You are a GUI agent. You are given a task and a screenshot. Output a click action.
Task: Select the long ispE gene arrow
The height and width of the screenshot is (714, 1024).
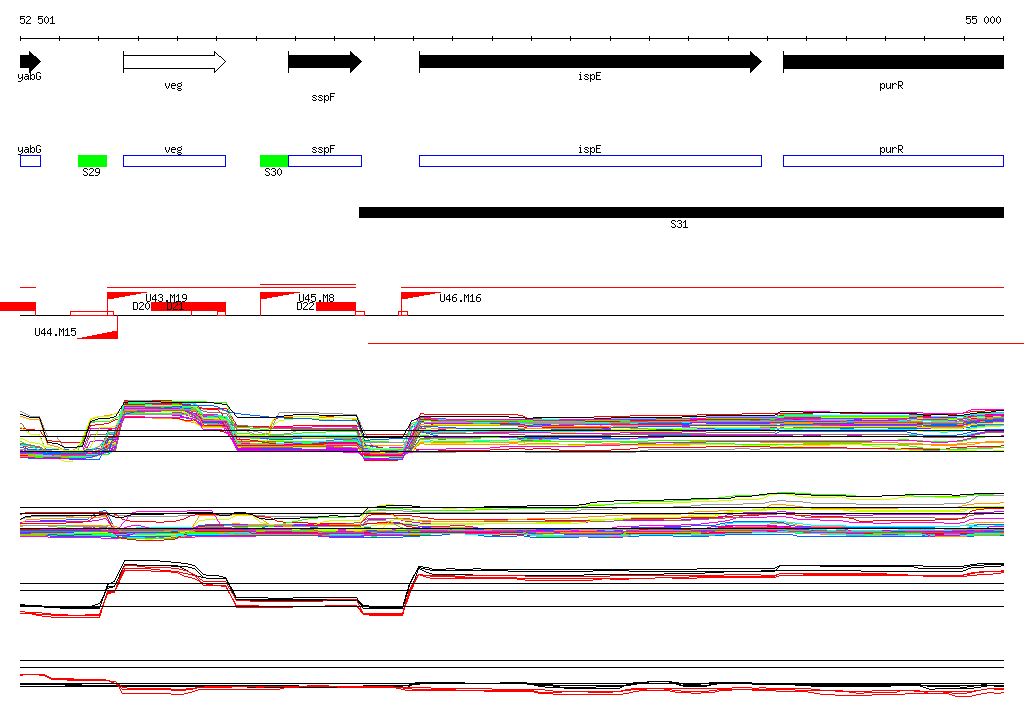(x=590, y=62)
